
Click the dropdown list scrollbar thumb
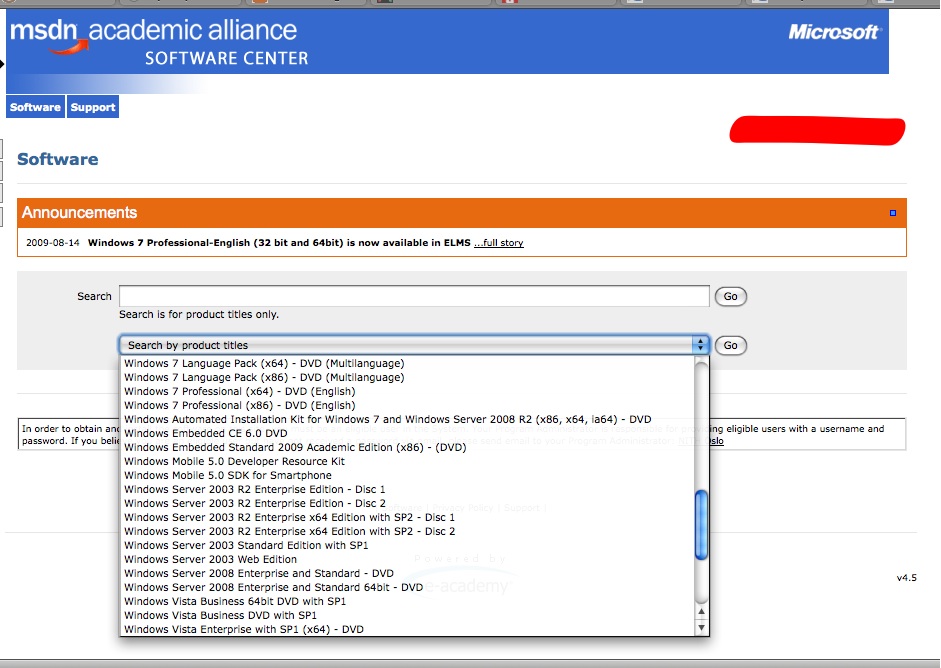[x=701, y=525]
